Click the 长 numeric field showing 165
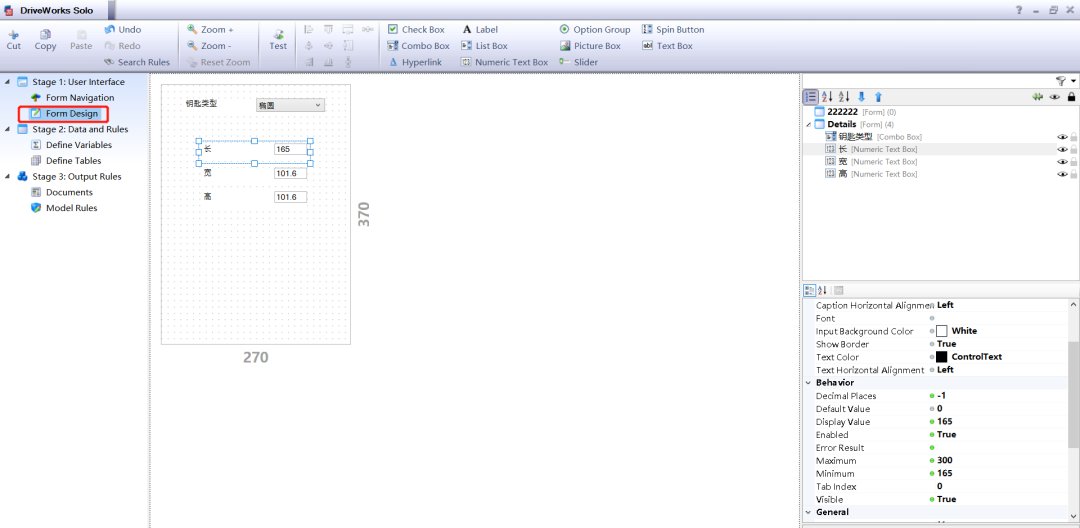This screenshot has width=1080, height=528. tap(290, 149)
